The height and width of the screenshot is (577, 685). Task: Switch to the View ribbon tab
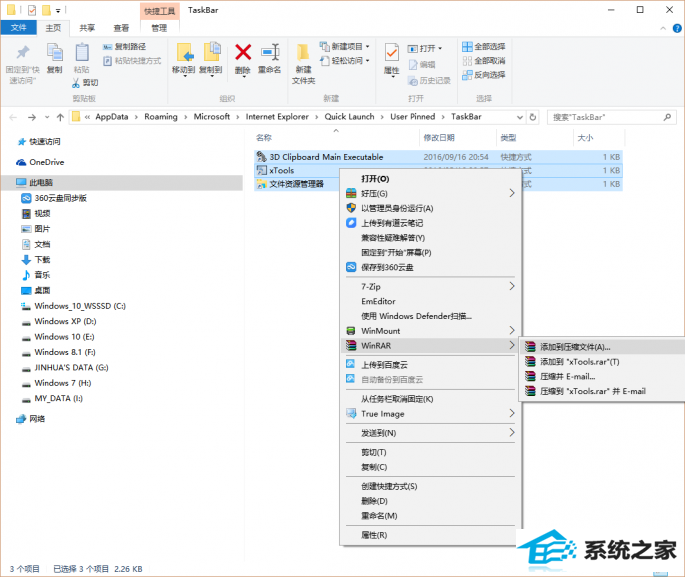point(121,28)
